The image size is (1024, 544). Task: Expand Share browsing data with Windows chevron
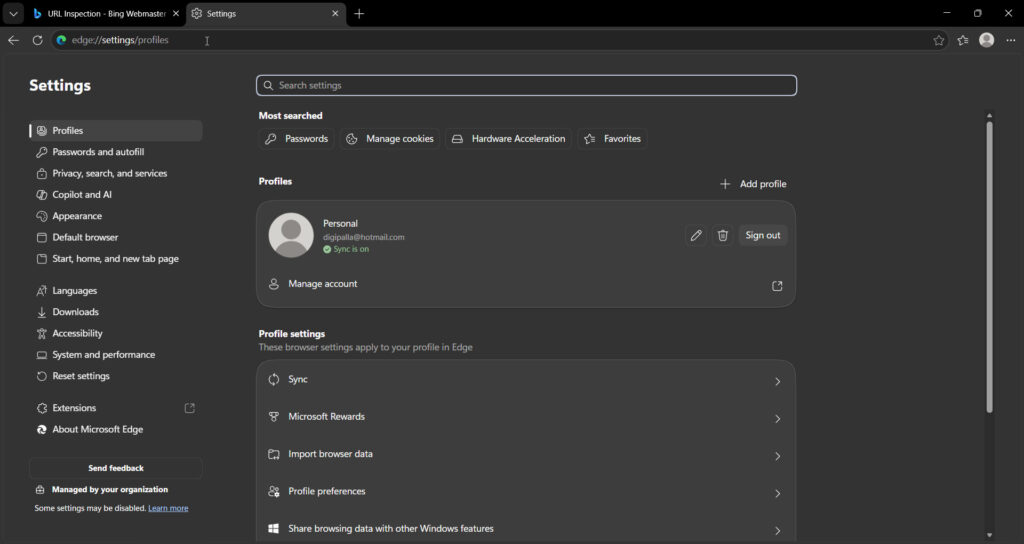[777, 530]
